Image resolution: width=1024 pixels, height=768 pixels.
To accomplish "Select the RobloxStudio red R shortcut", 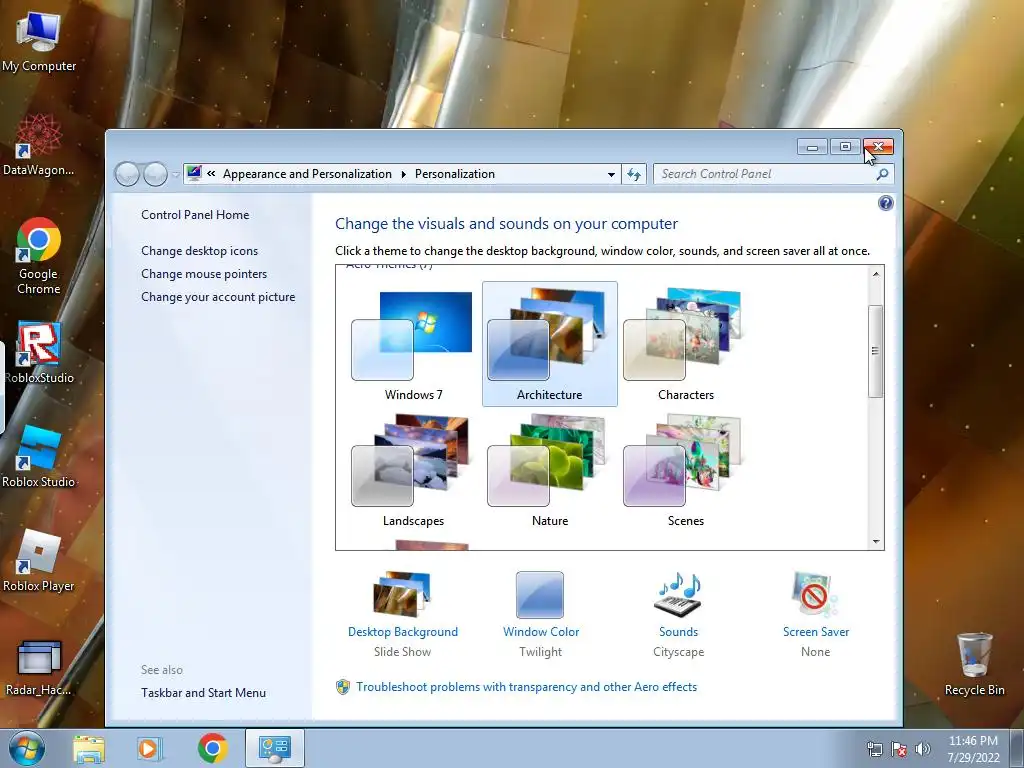I will click(x=39, y=353).
